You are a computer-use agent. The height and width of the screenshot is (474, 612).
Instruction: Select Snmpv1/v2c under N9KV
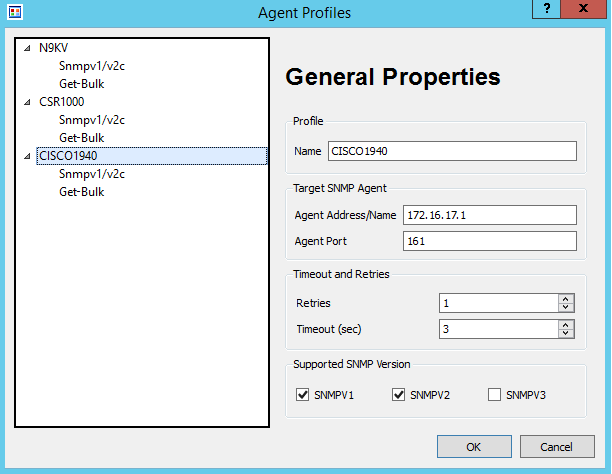[x=92, y=66]
